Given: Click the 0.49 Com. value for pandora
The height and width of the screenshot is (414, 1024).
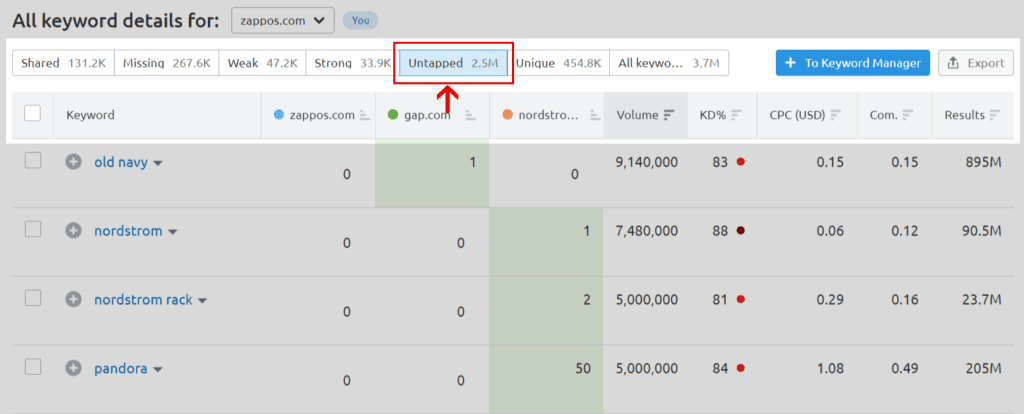Looking at the screenshot, I should coord(905,368).
